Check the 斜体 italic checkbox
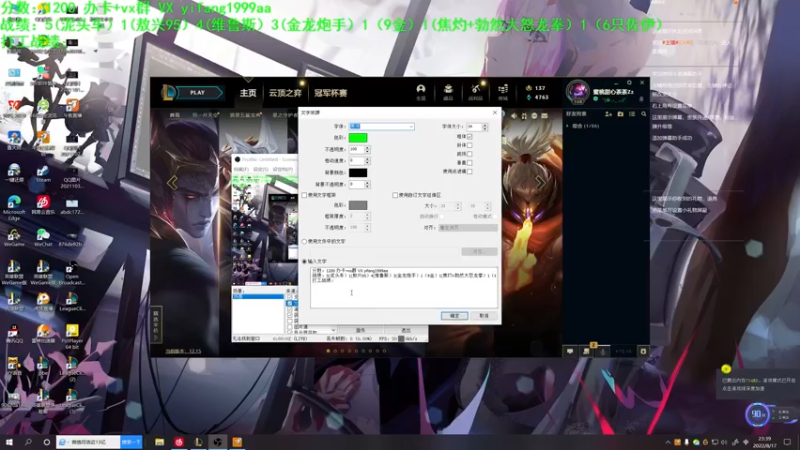 [469, 145]
